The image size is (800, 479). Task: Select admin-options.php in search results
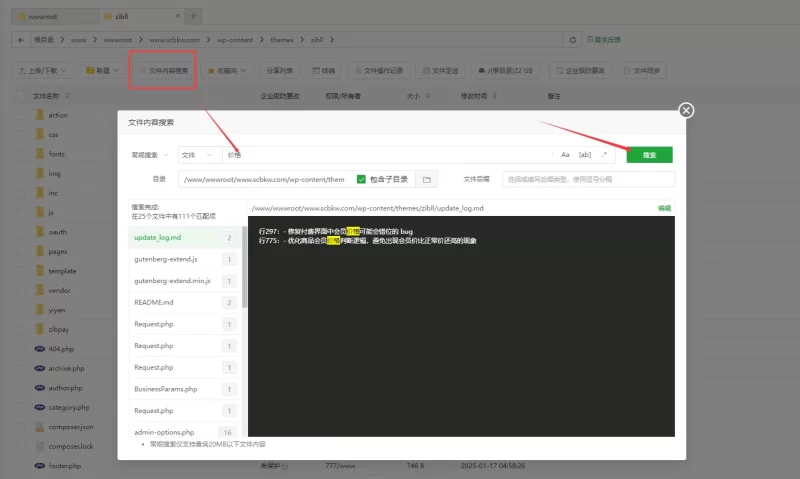[x=184, y=432]
